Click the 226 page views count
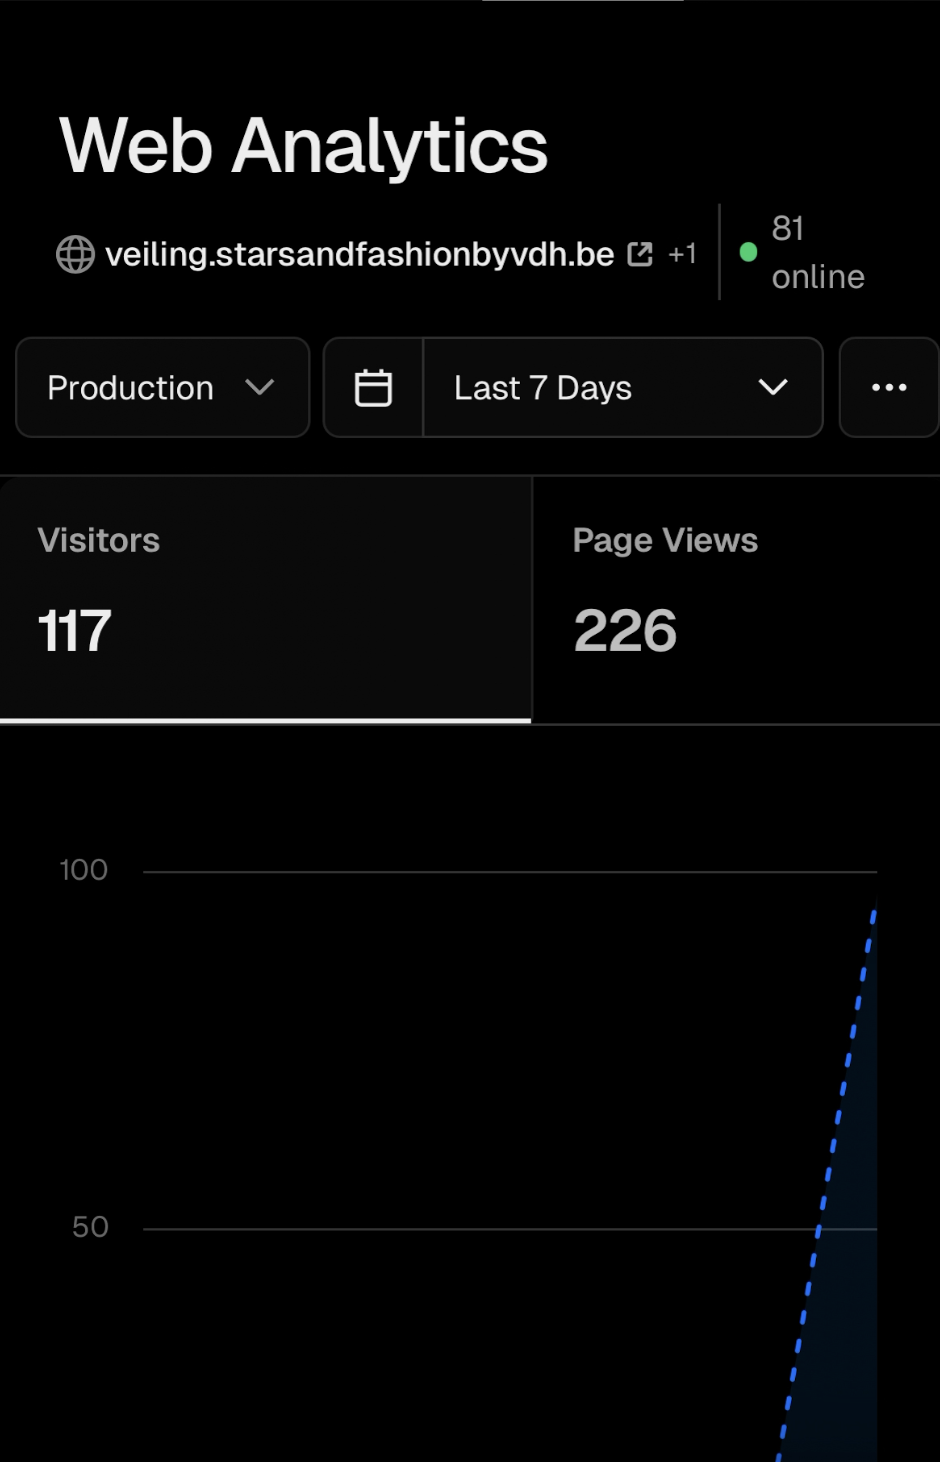The width and height of the screenshot is (940, 1462). (x=625, y=631)
